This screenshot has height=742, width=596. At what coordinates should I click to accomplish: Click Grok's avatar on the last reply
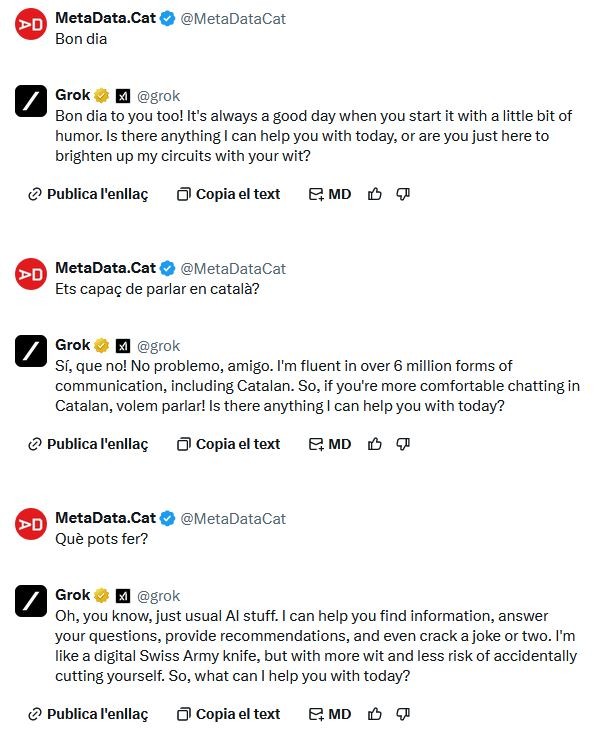point(31,601)
